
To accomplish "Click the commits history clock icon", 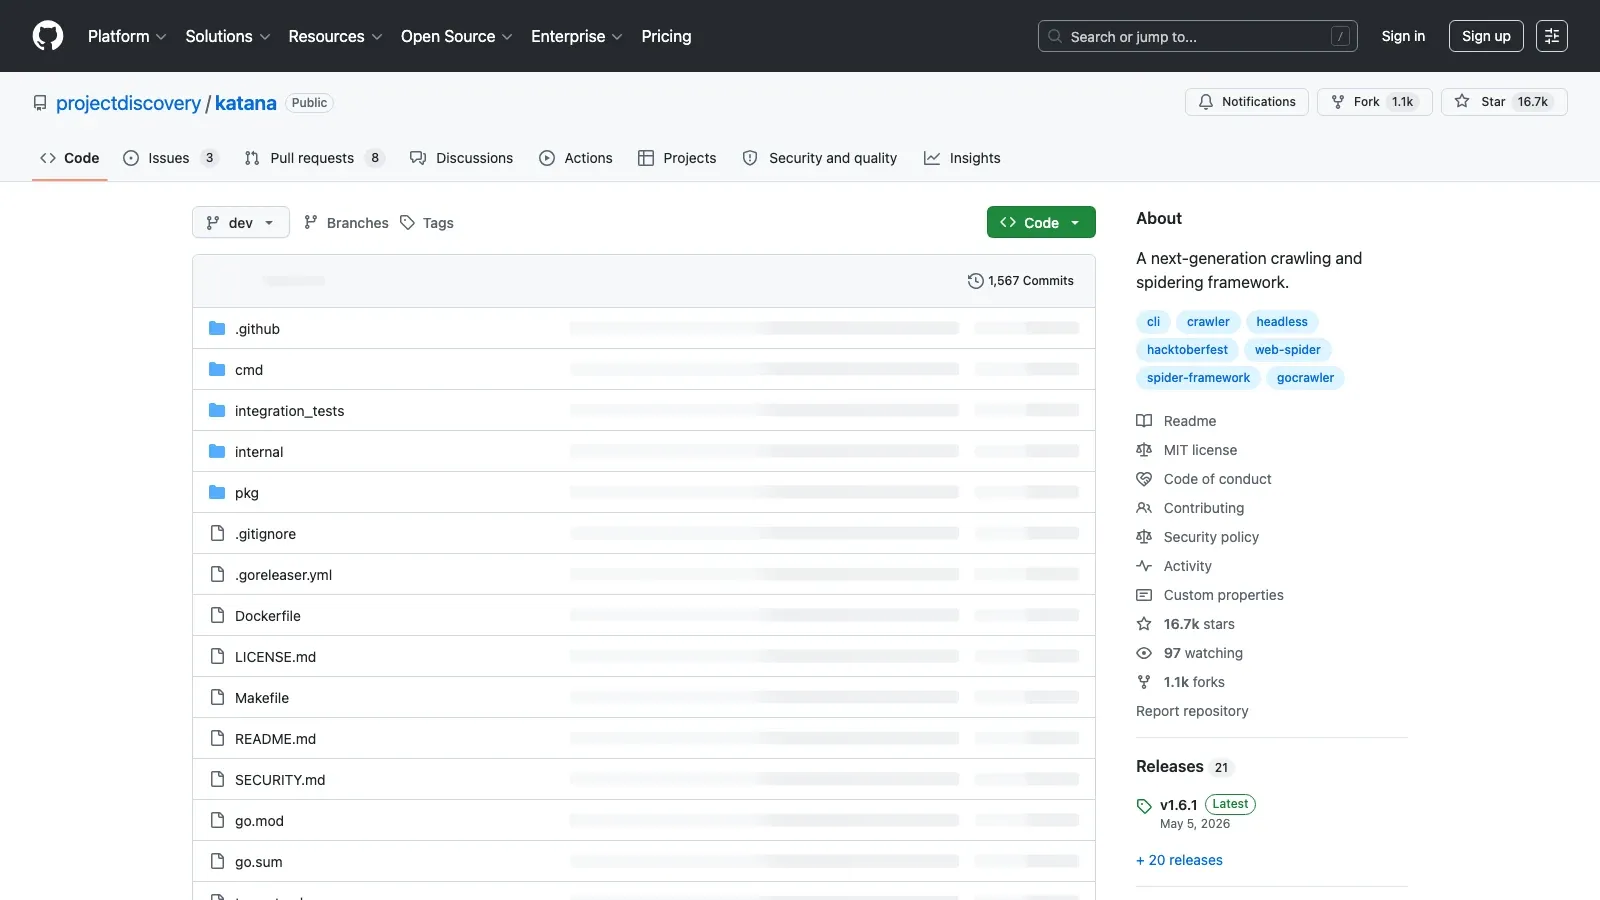I will pos(976,281).
